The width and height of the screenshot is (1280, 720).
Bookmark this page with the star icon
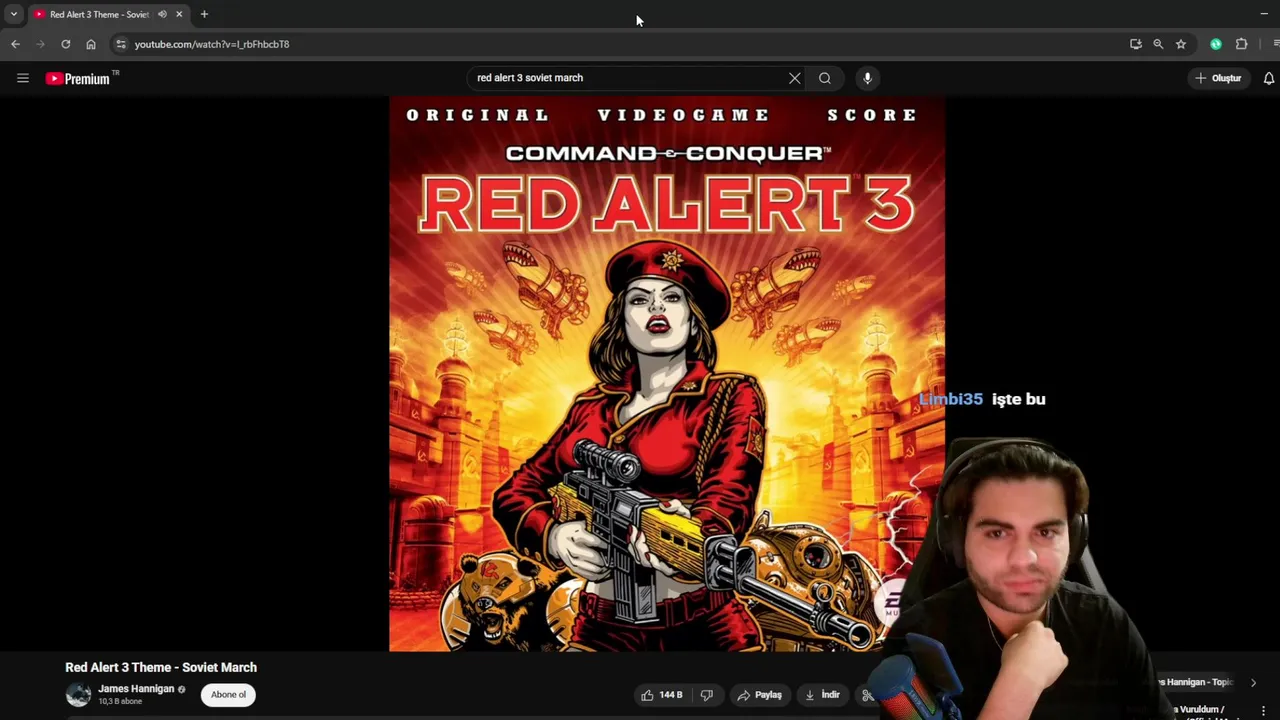point(1181,44)
